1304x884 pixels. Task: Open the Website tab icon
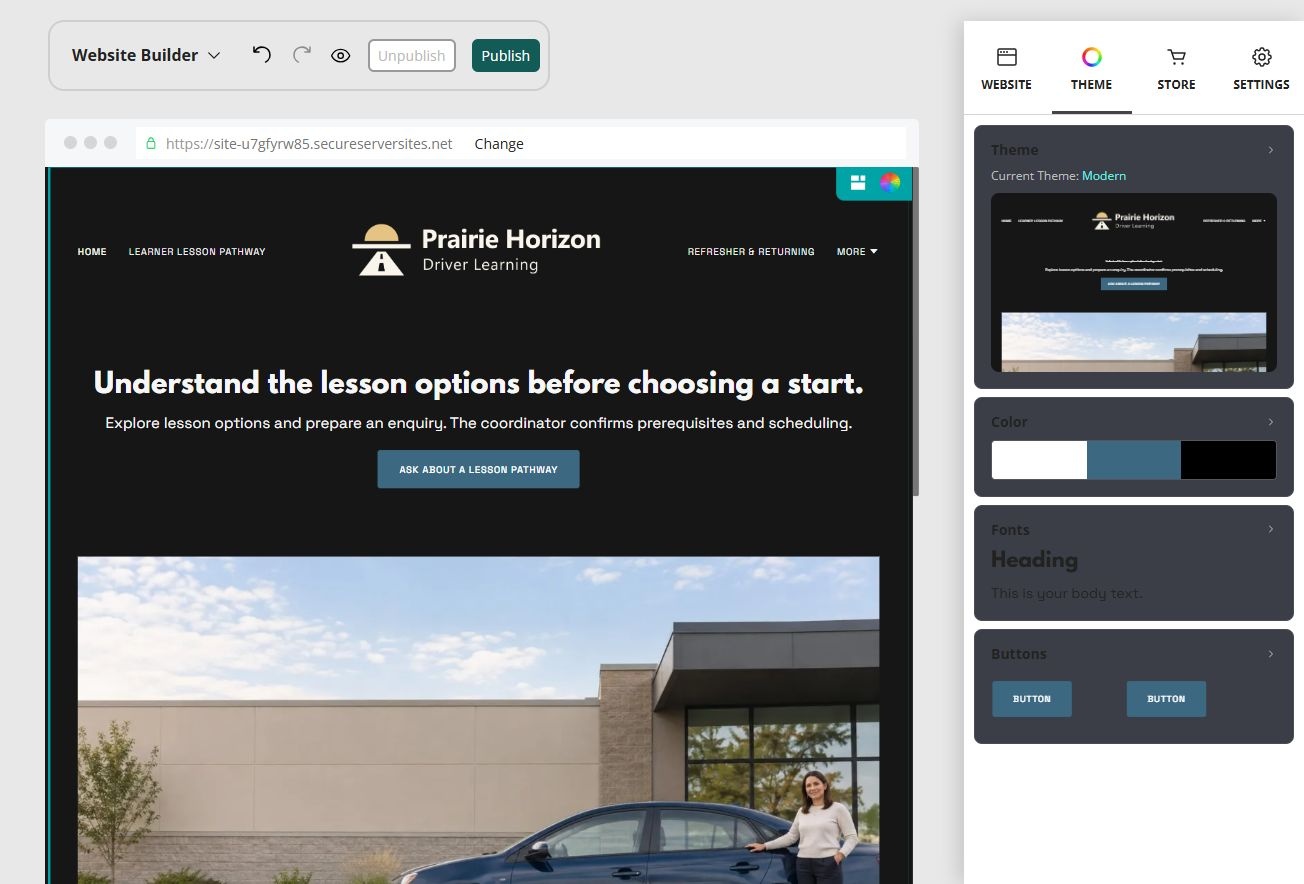tap(1007, 57)
